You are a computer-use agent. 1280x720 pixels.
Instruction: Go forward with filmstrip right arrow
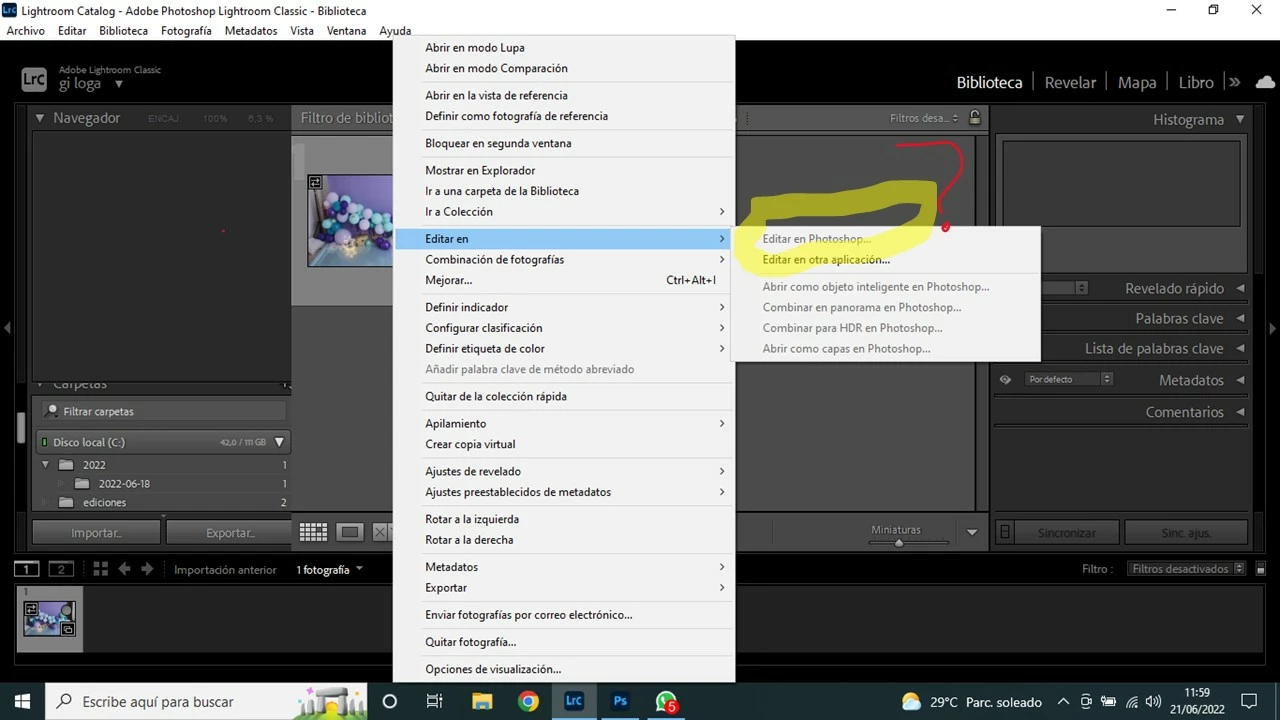coord(147,569)
